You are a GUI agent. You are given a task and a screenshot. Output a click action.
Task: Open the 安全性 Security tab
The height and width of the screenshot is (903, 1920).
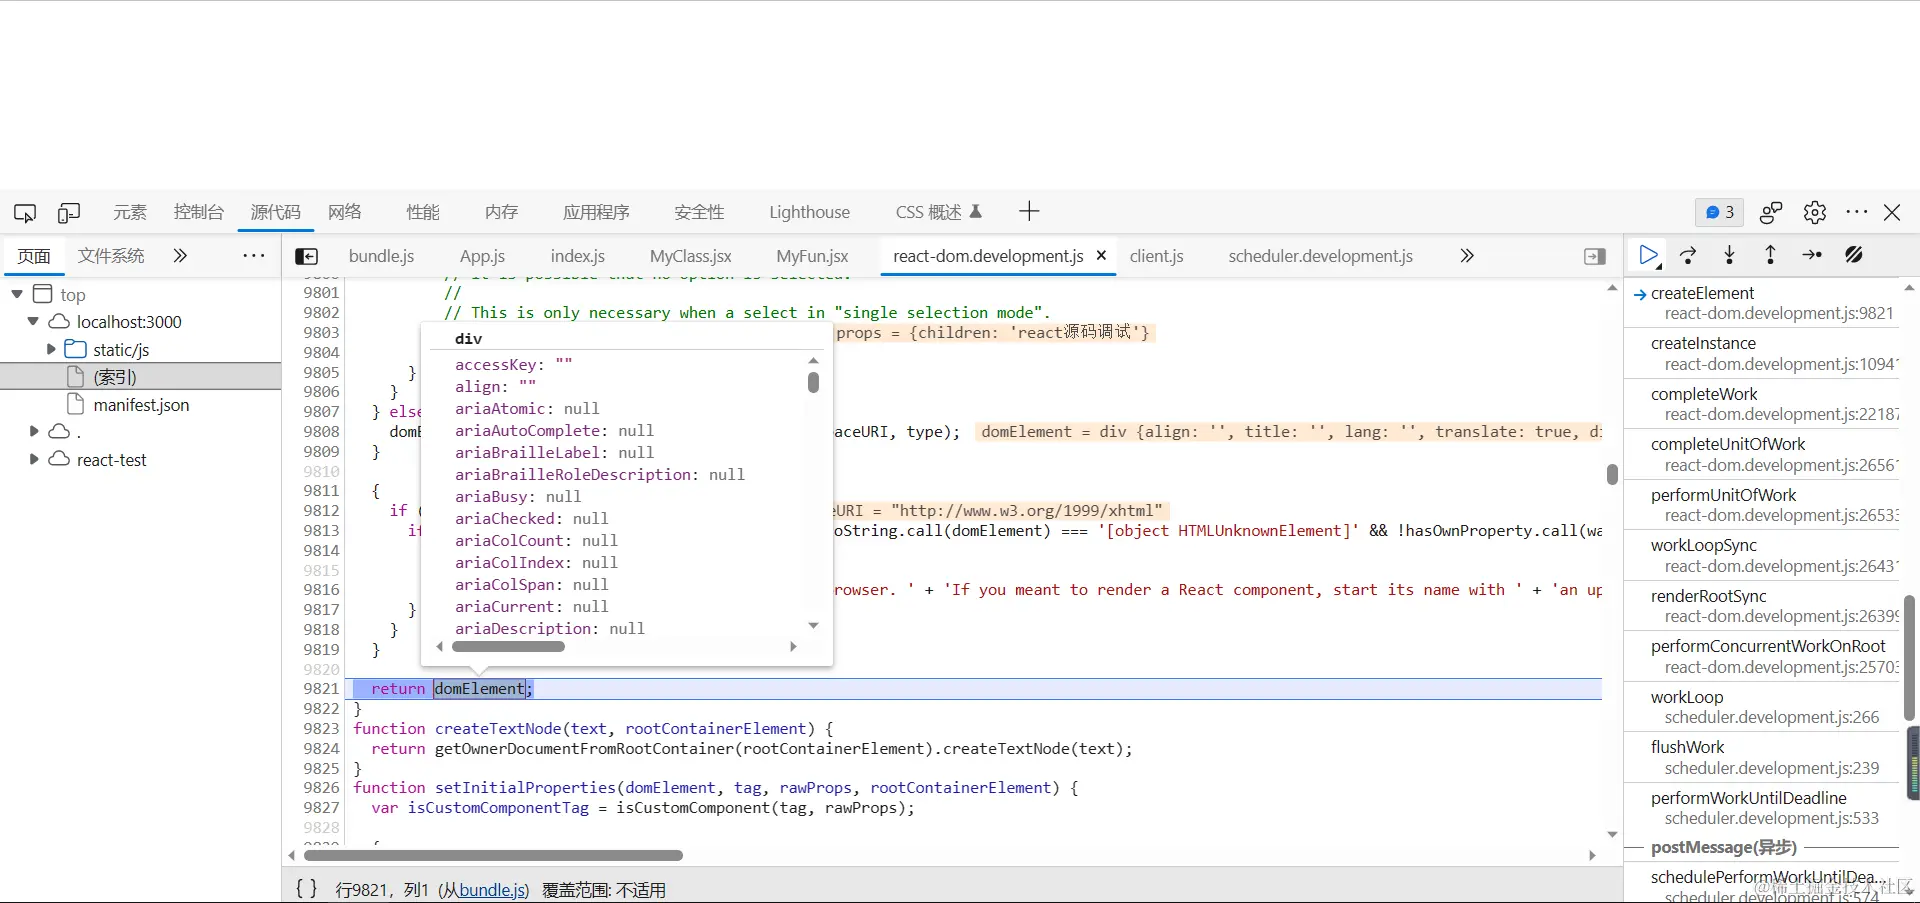click(x=699, y=212)
